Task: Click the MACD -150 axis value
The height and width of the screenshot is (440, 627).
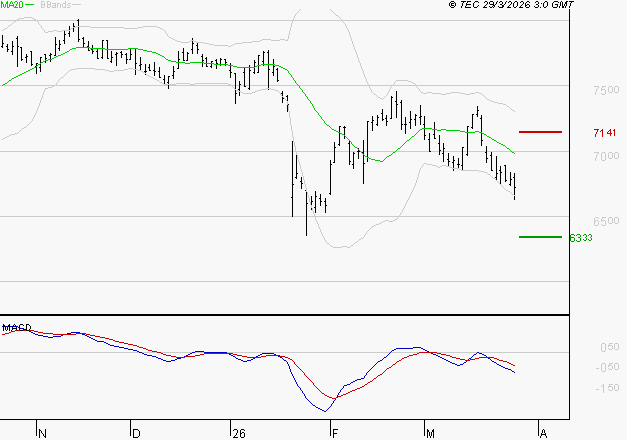Action: click(607, 387)
